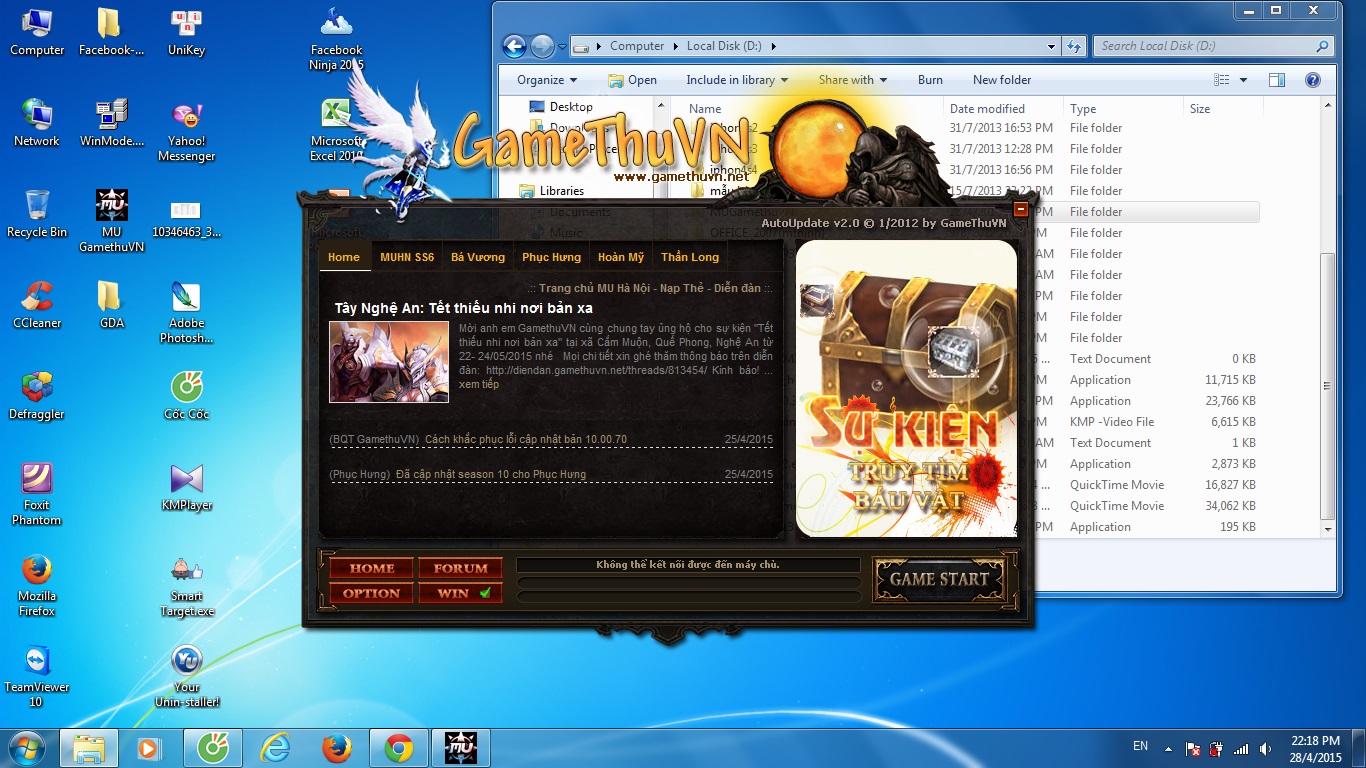Expand the Computer breadcrumb arrow in address bar
1366x768 pixels.
click(x=675, y=46)
